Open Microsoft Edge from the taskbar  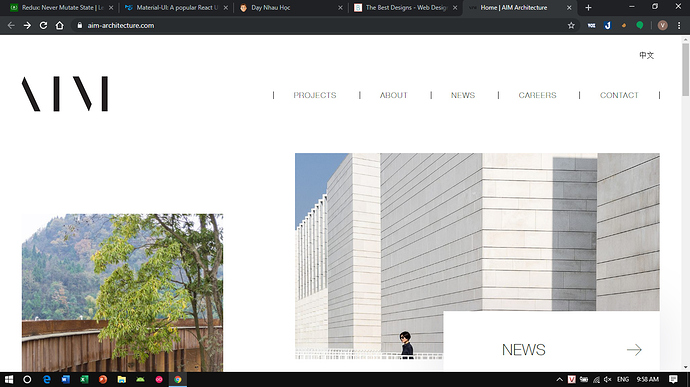47,379
